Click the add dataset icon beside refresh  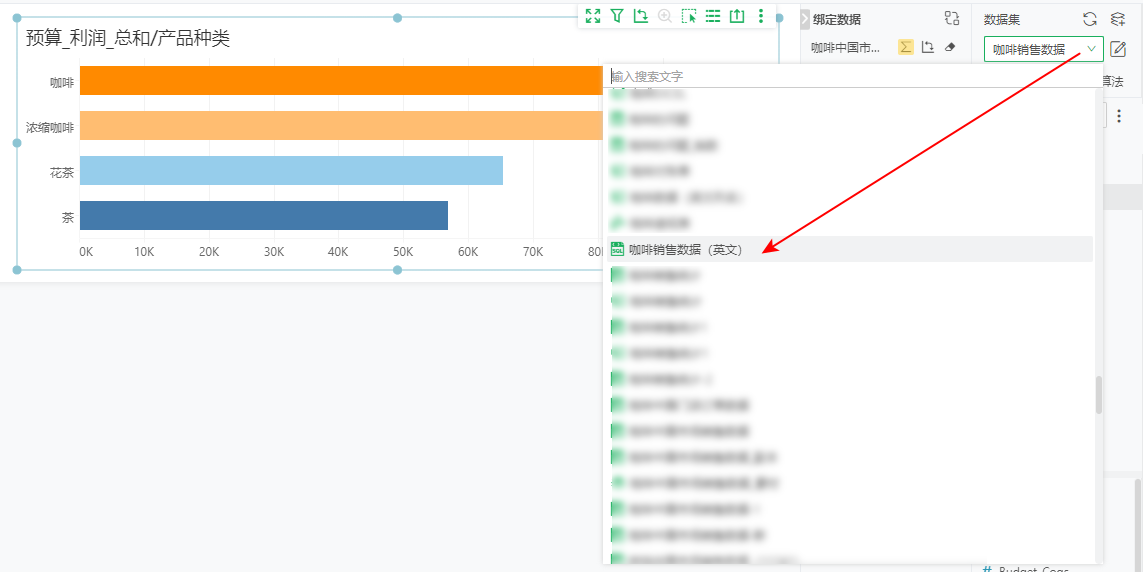[1118, 19]
